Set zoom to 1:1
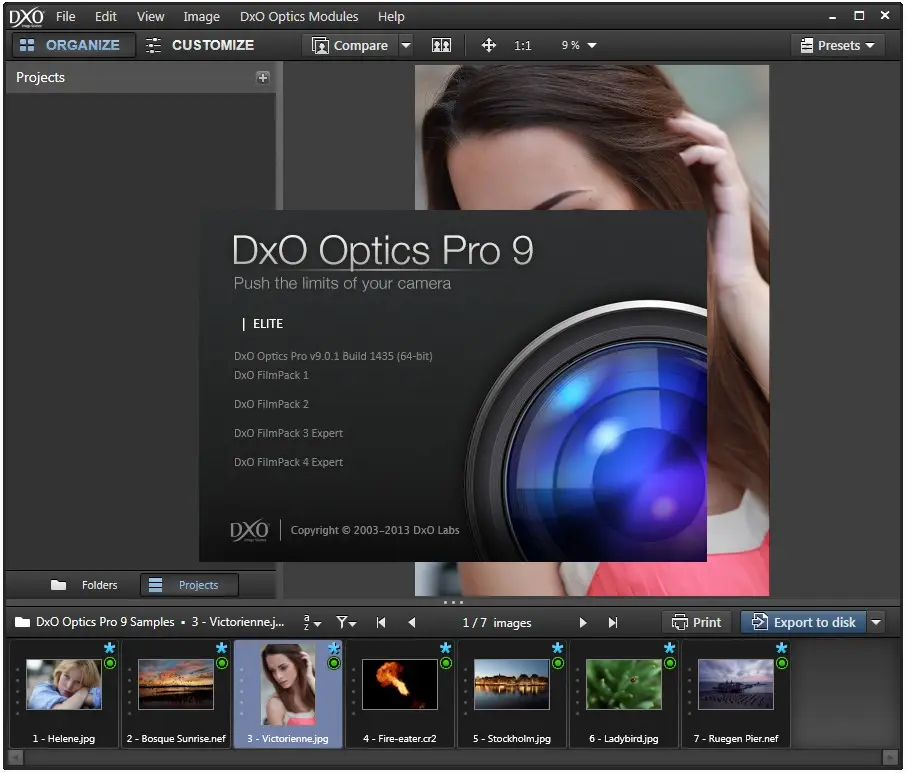 click(522, 46)
